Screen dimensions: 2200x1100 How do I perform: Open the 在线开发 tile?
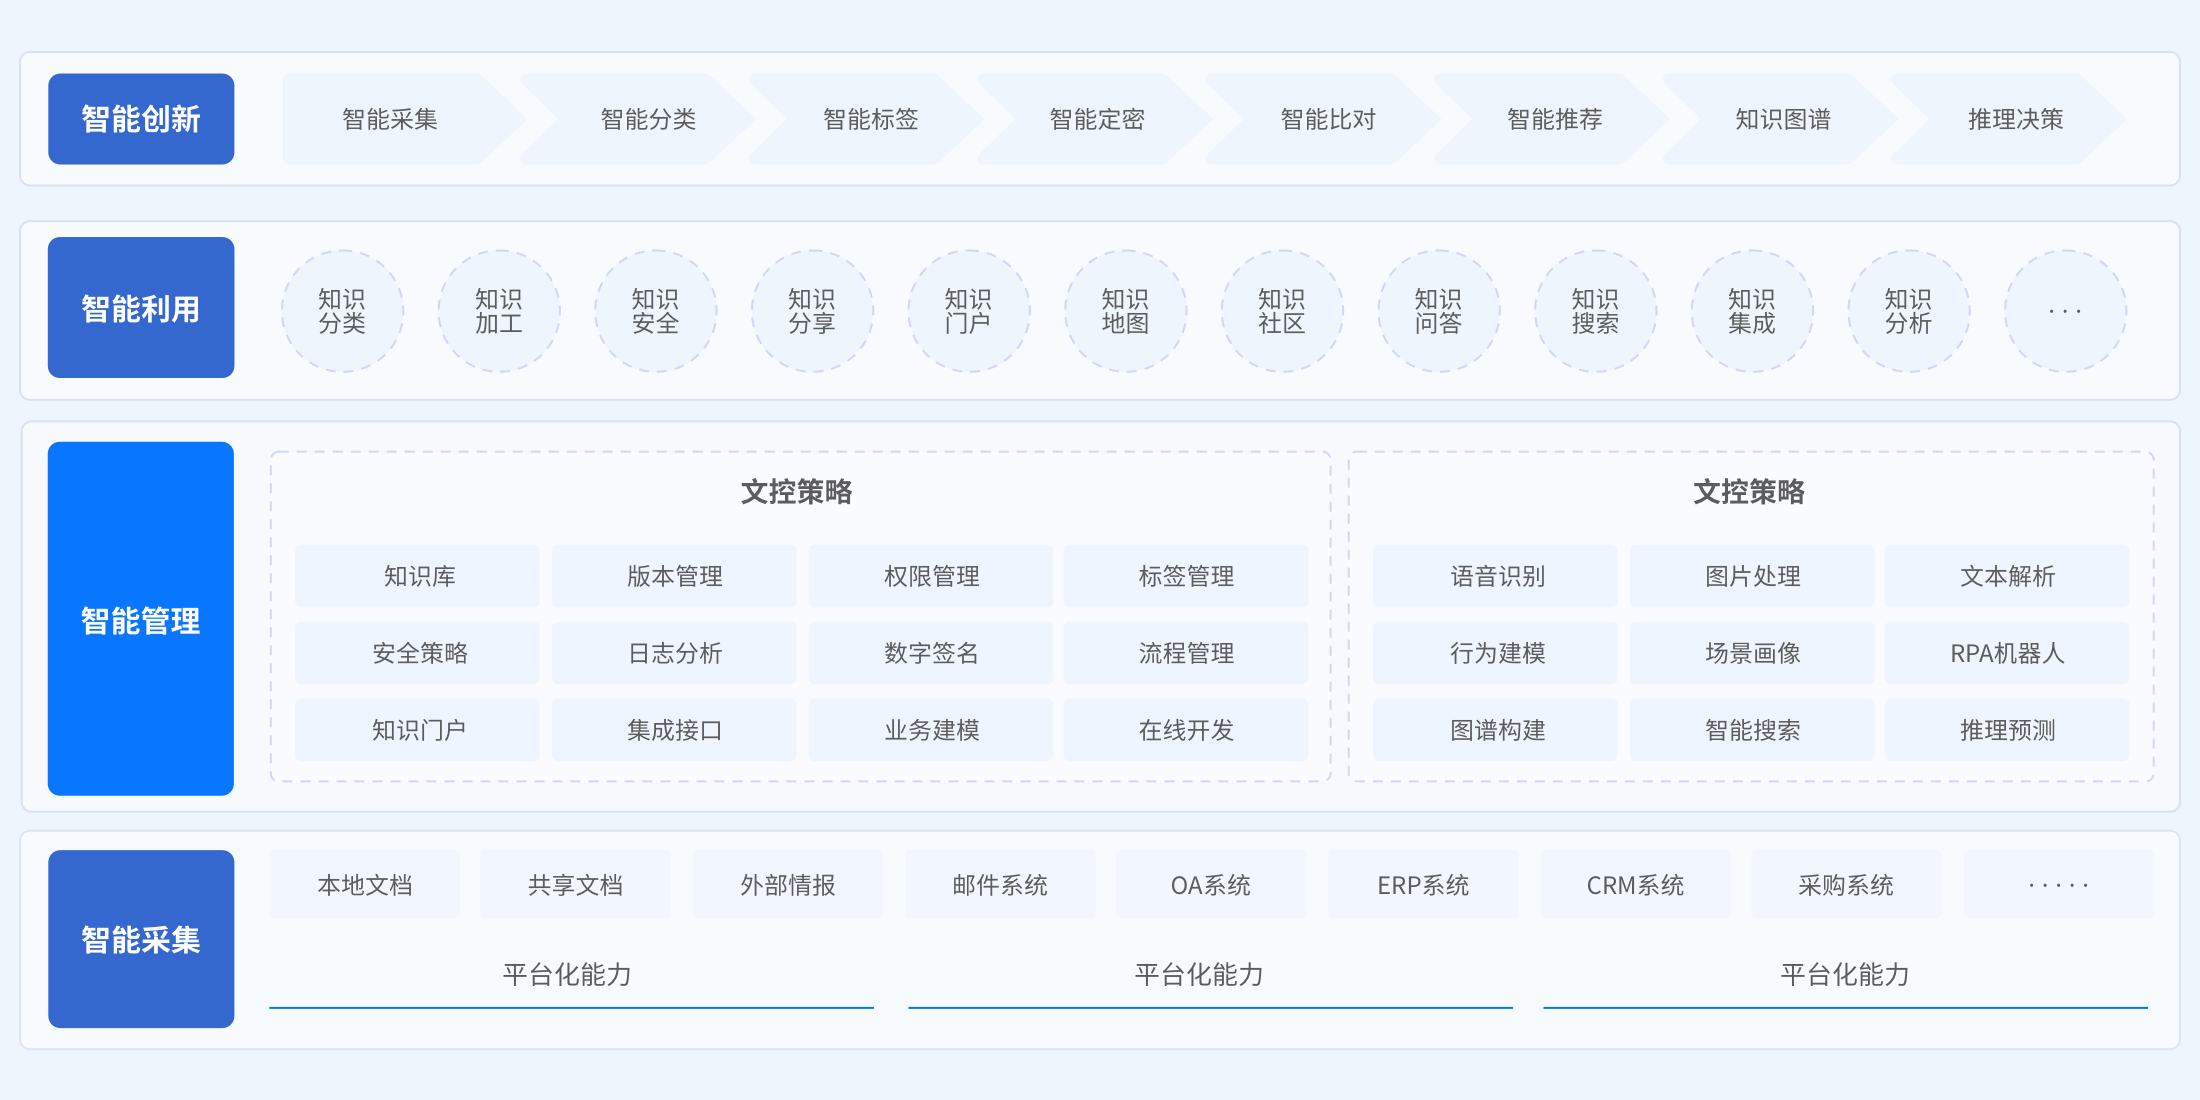point(1186,730)
